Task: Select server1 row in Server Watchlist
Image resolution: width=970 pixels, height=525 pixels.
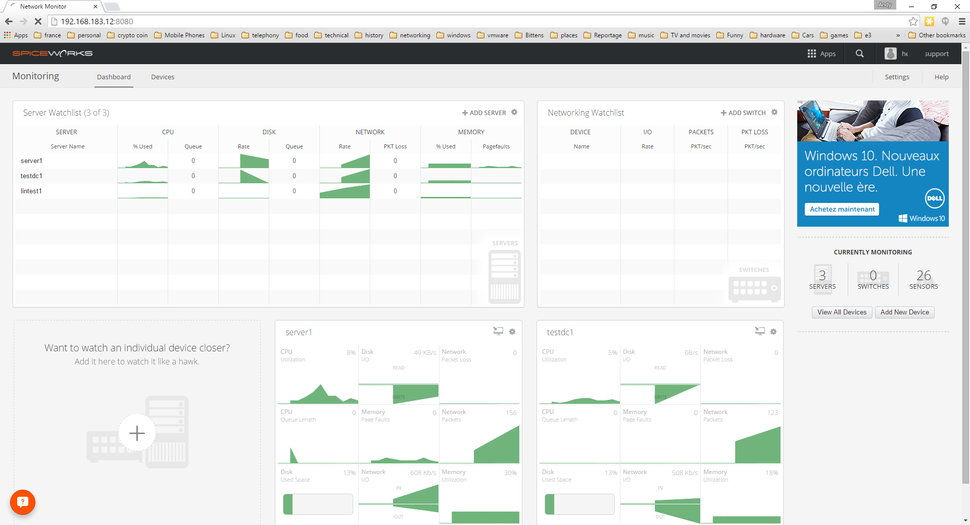Action: [268, 161]
